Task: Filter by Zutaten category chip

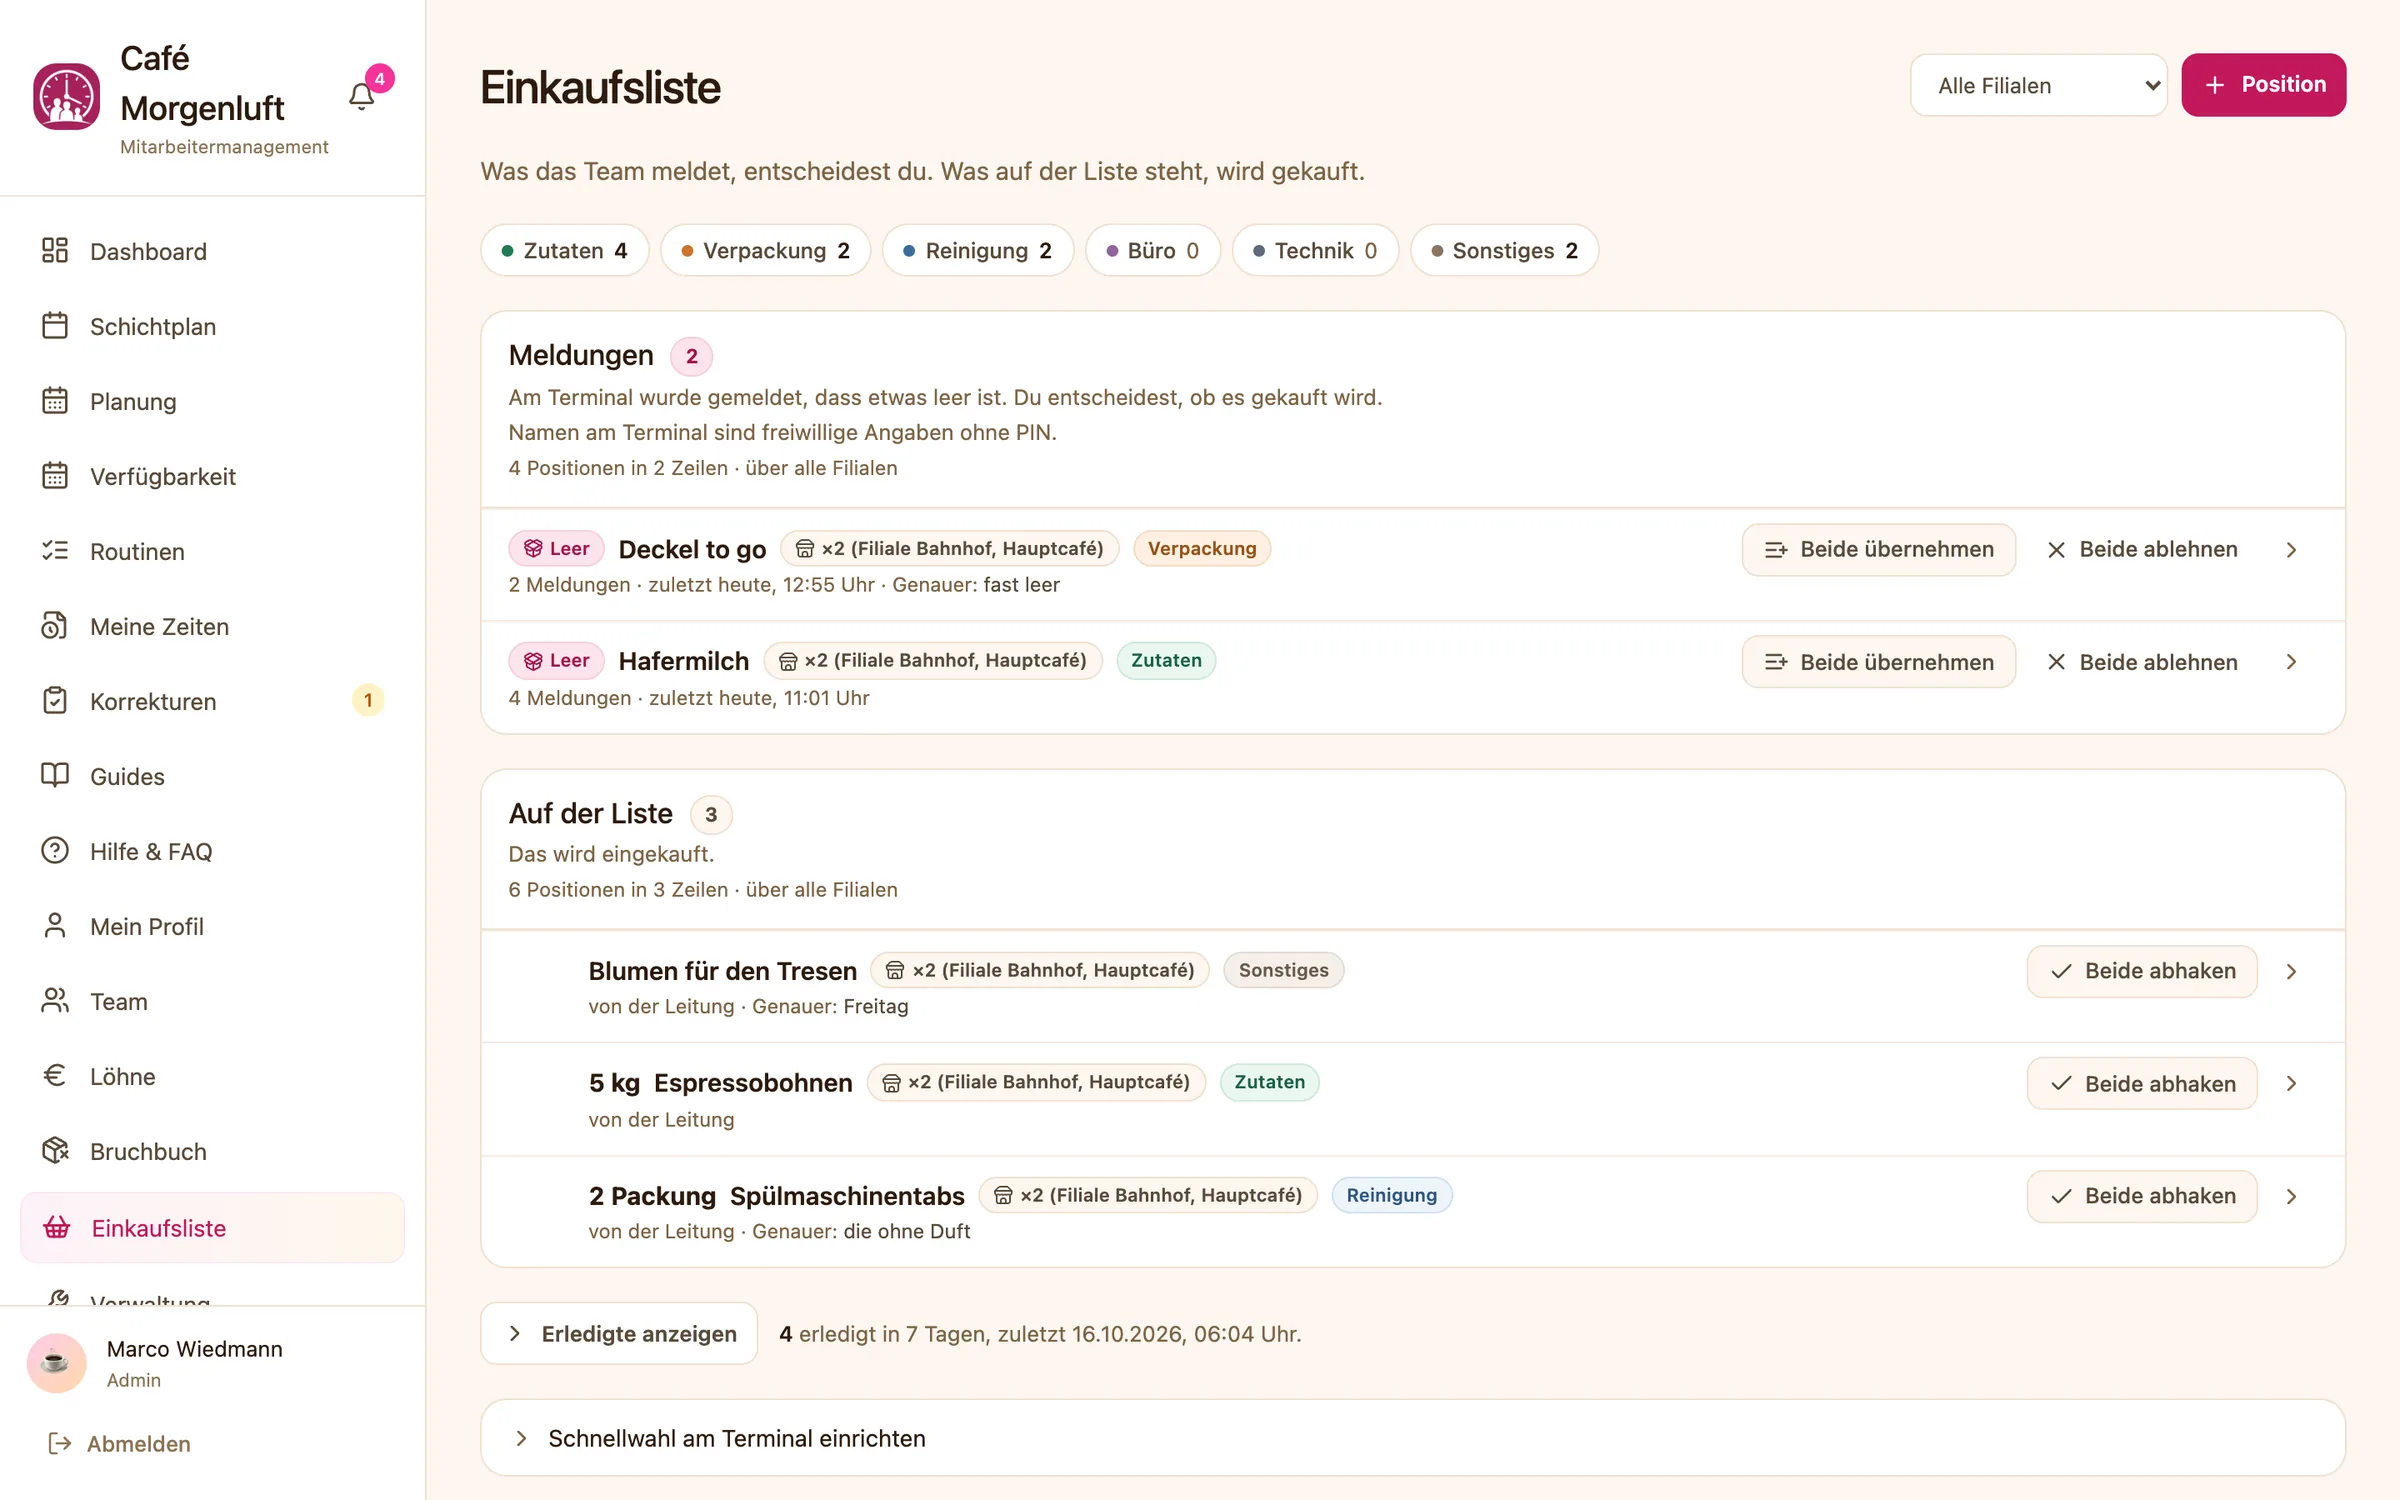Action: (x=564, y=250)
